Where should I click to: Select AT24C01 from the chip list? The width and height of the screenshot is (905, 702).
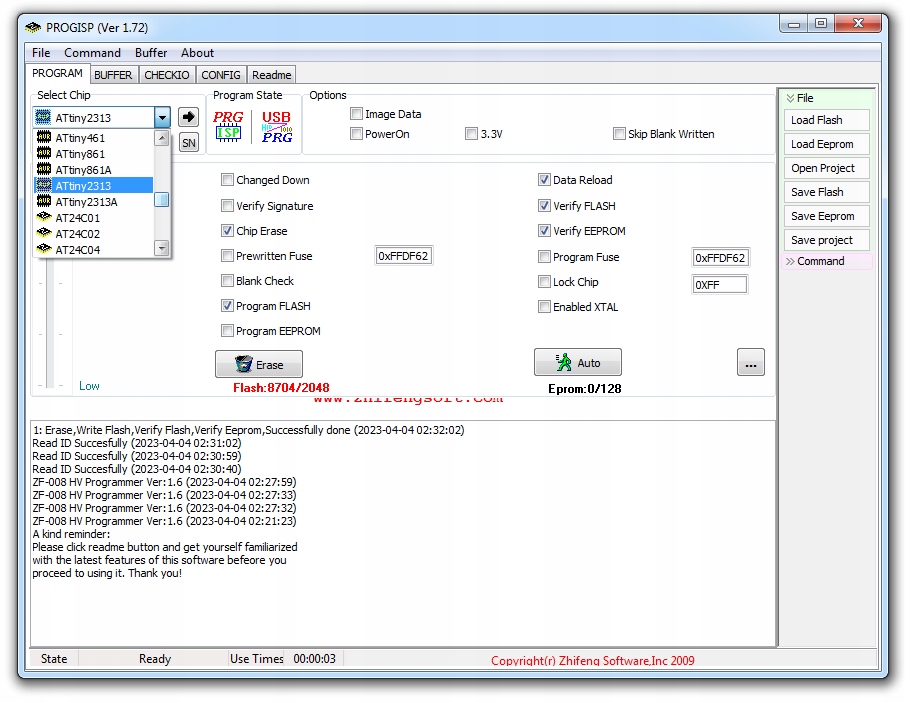pyautogui.click(x=94, y=218)
